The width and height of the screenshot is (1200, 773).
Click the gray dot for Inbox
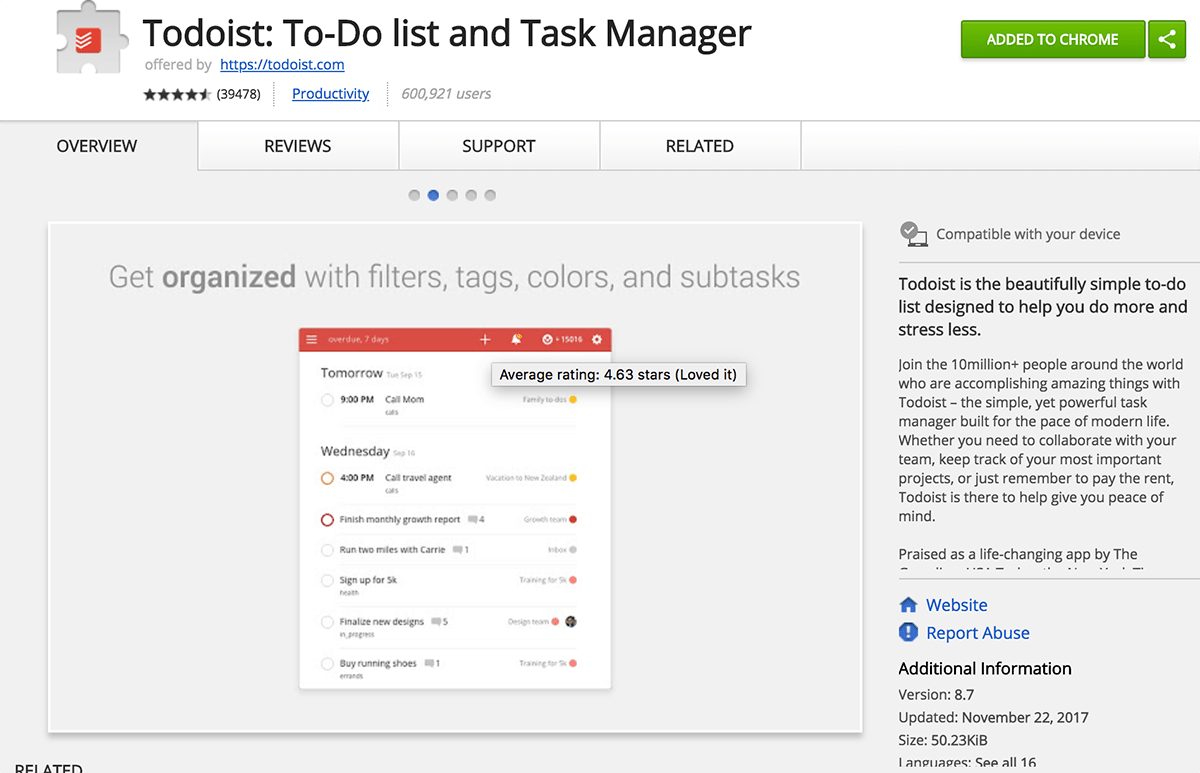[573, 550]
